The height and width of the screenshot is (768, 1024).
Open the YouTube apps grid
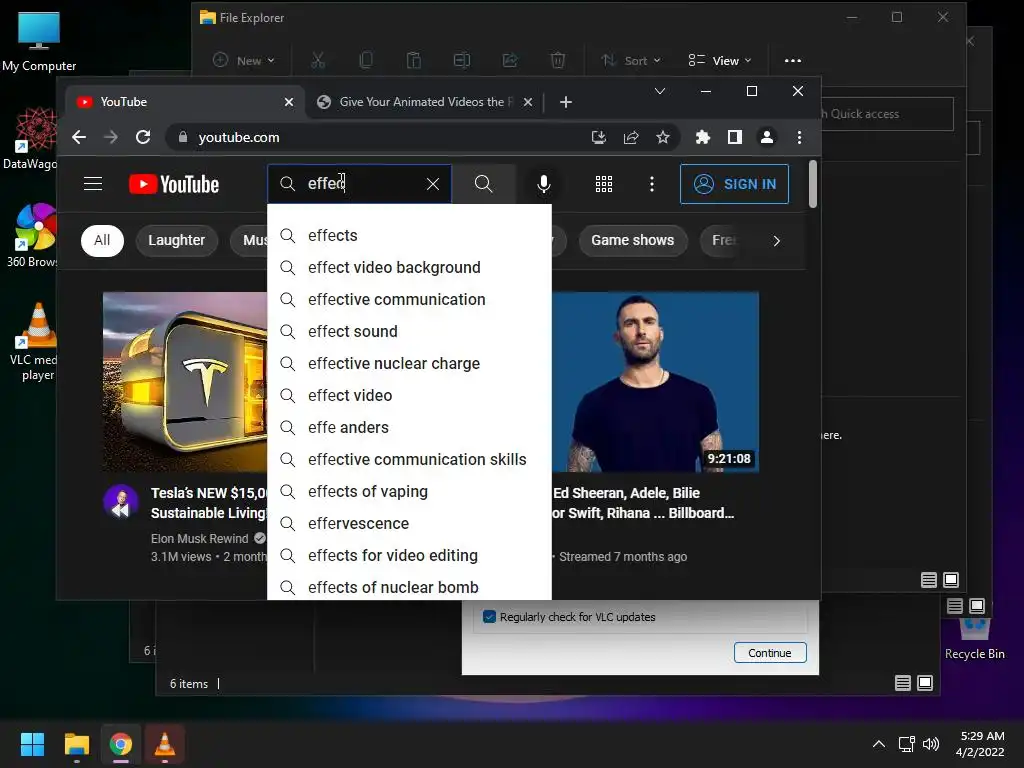click(603, 184)
